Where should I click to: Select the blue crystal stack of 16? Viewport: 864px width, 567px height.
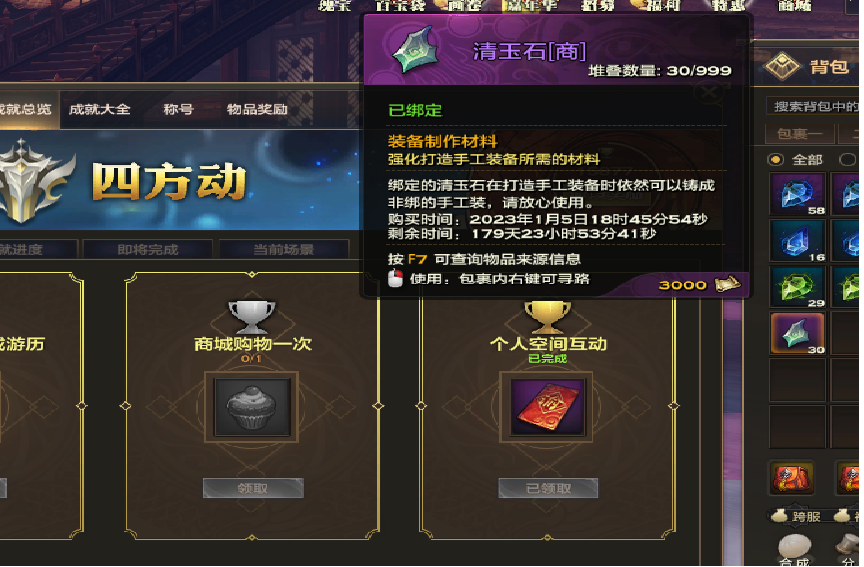click(x=797, y=241)
